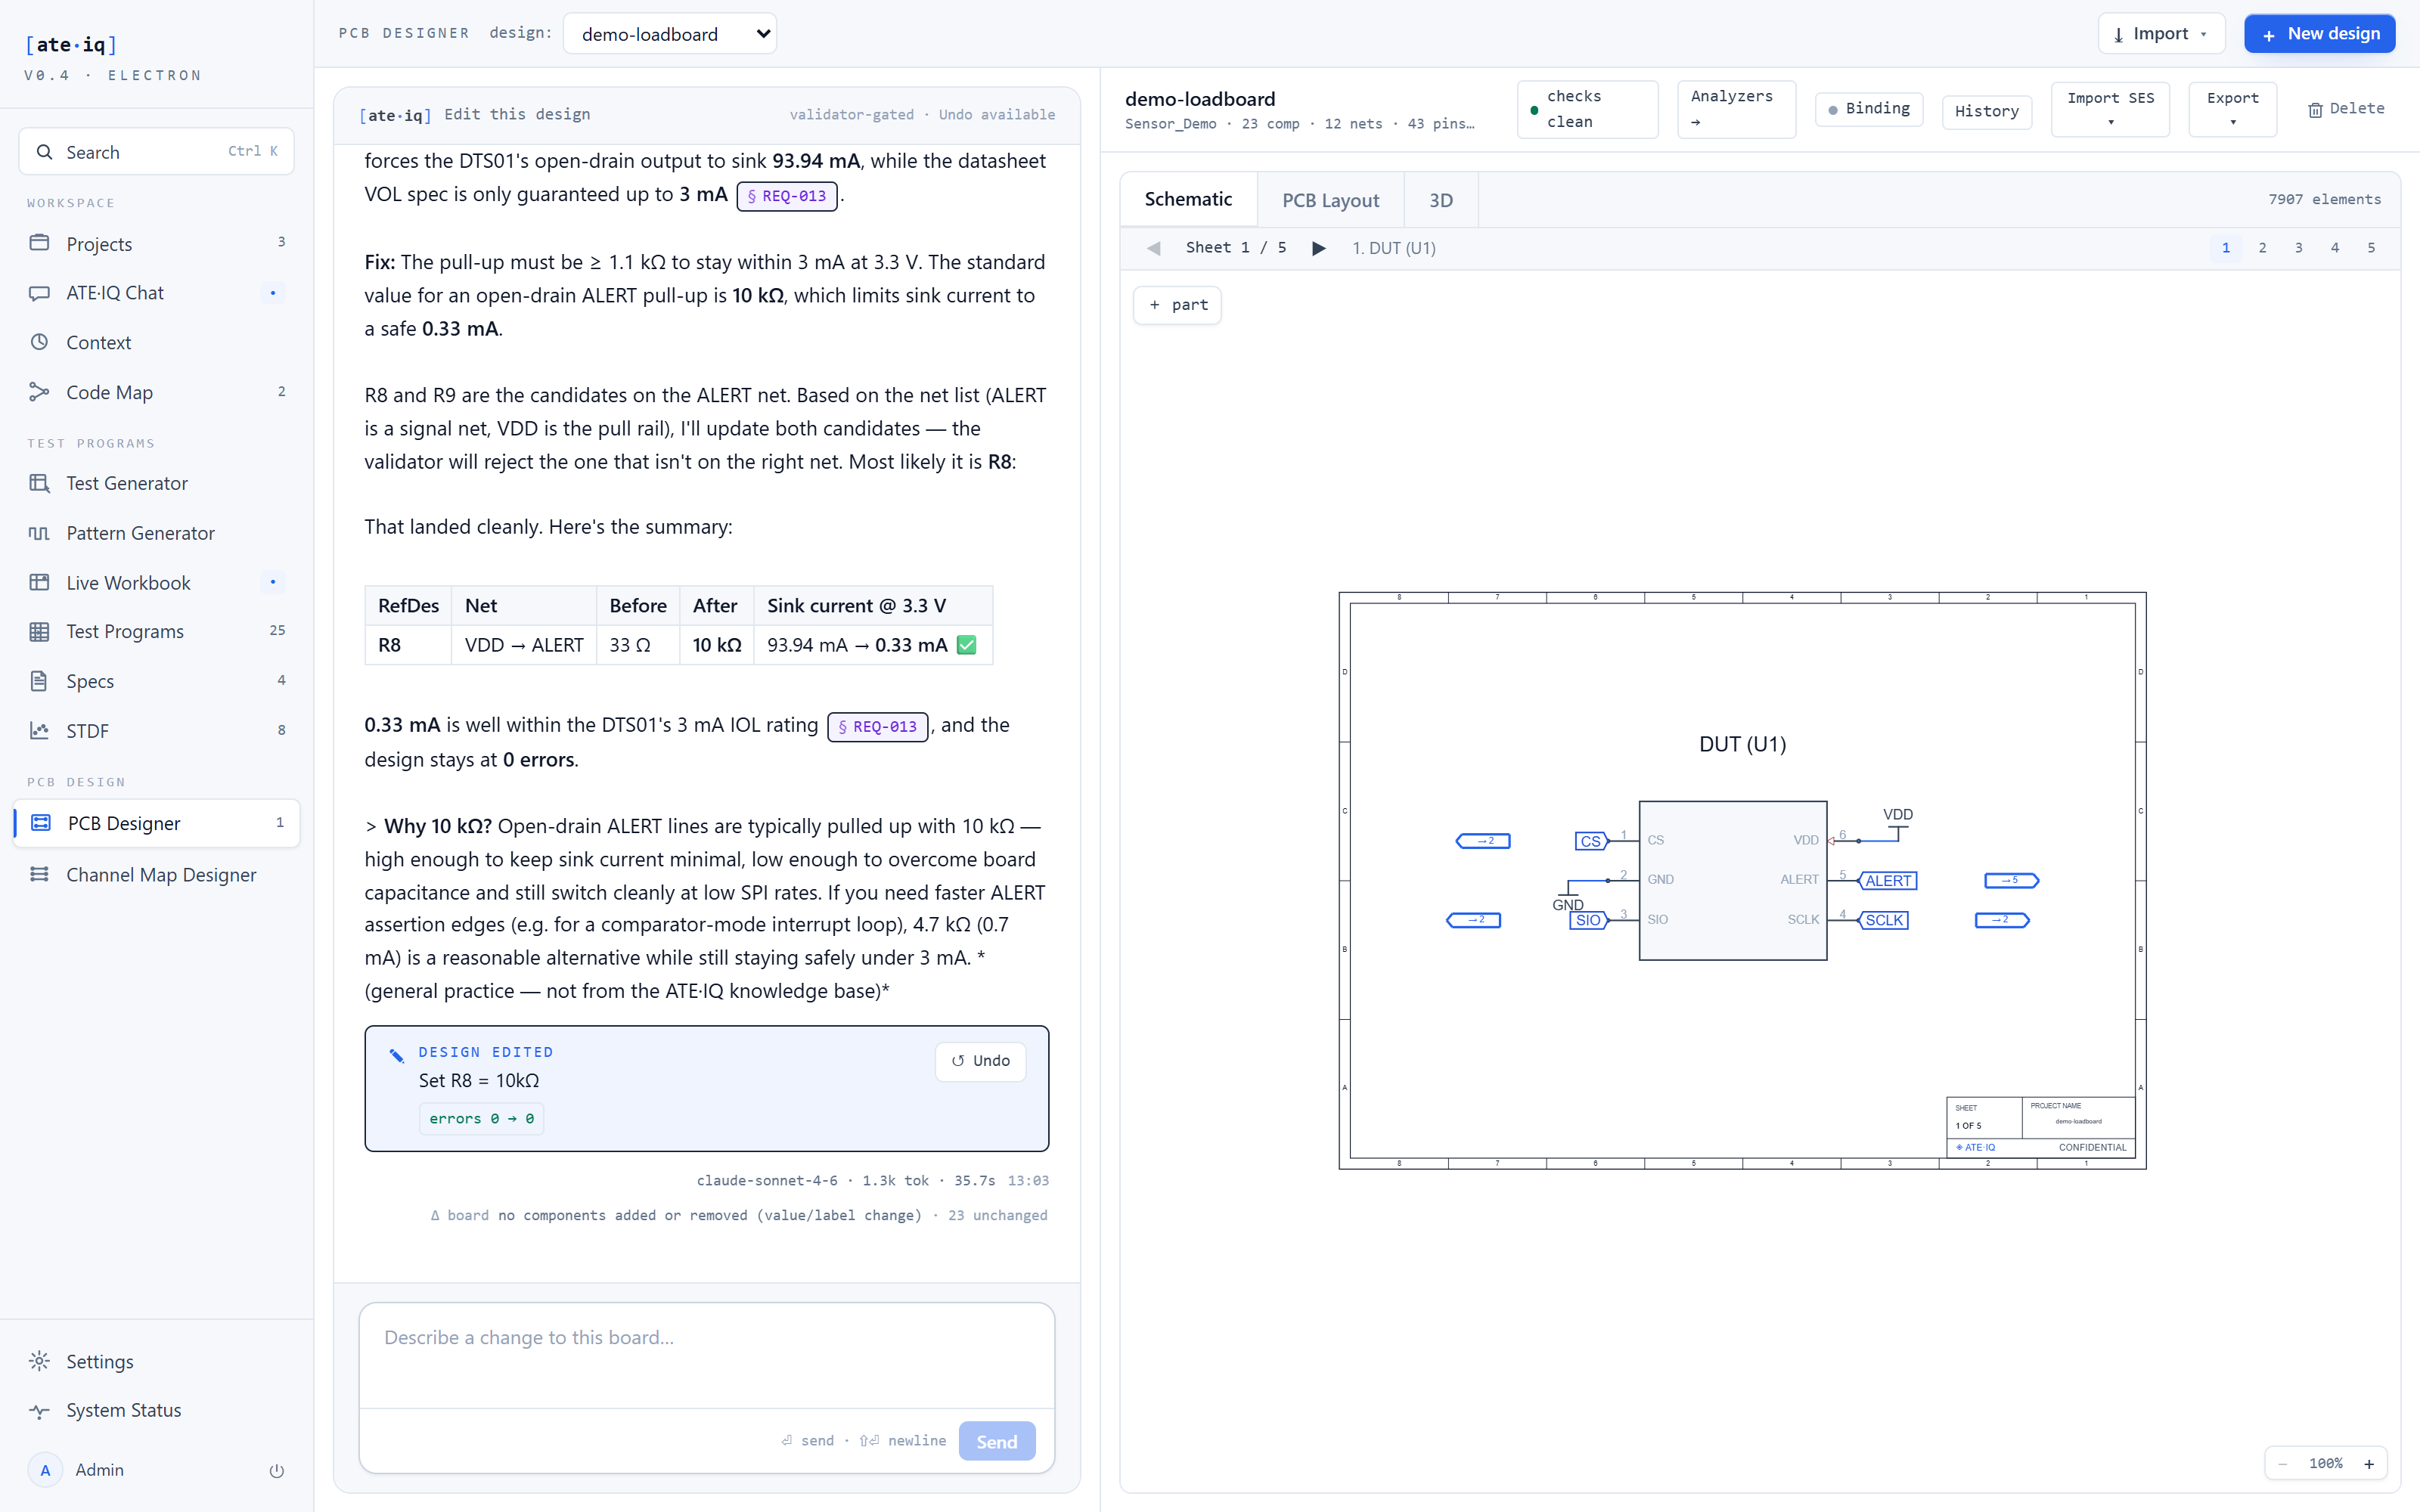Screen dimensions: 2420x1512
Task: Open the Projects workspace icon
Action: click(x=39, y=243)
